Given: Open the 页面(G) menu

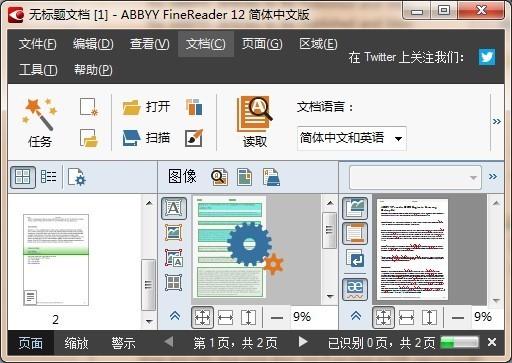Looking at the screenshot, I should pyautogui.click(x=262, y=44).
